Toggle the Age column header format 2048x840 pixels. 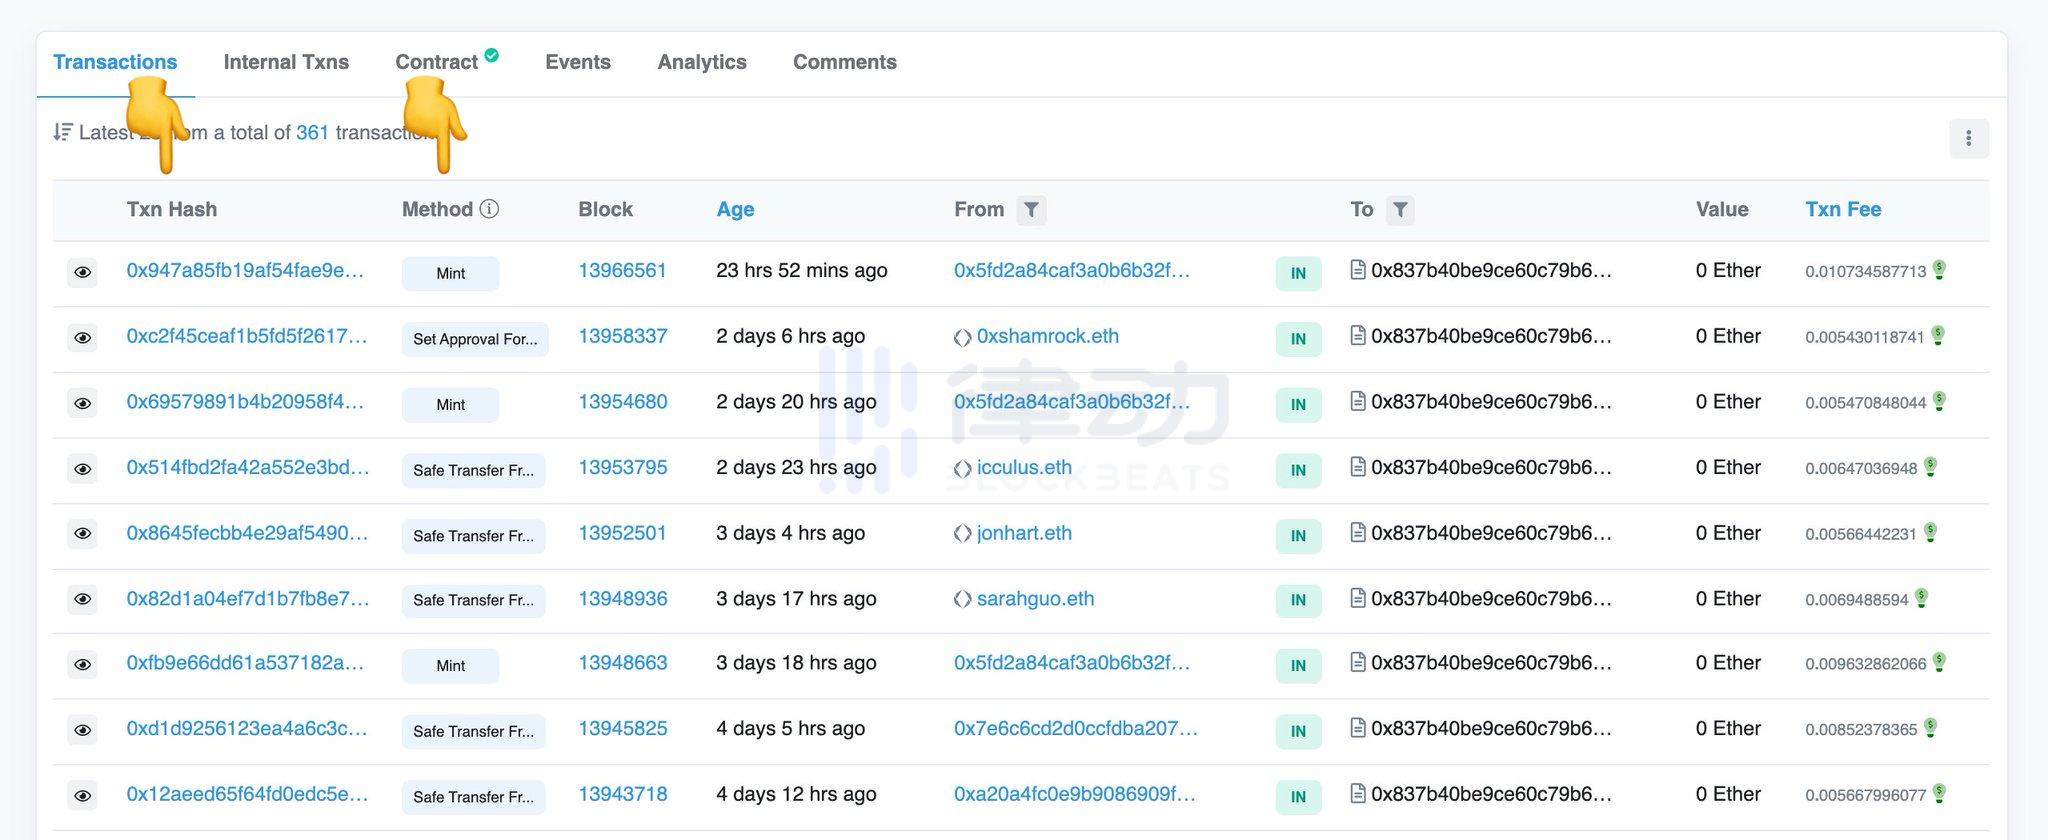735,209
